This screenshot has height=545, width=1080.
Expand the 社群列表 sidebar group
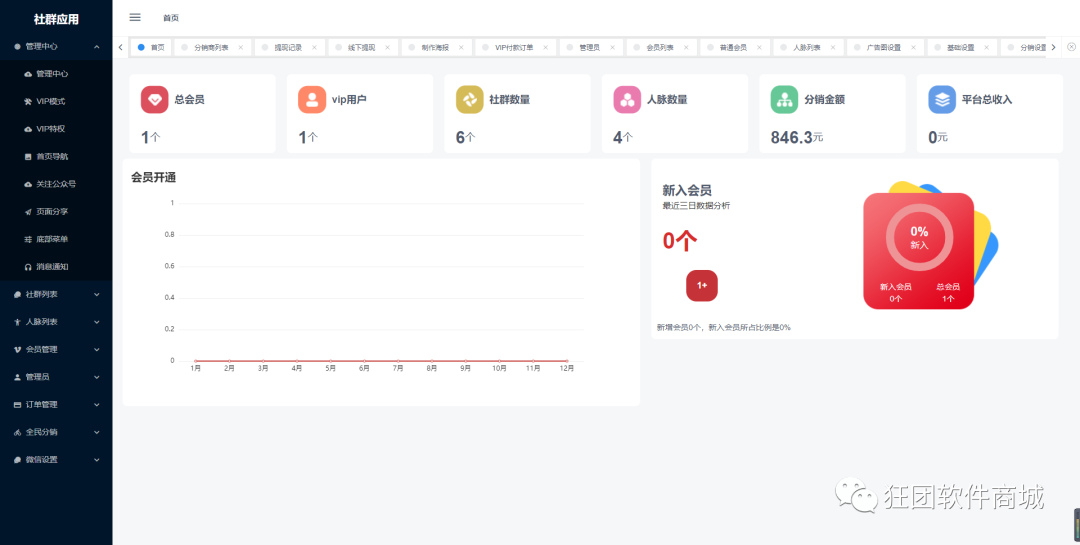pos(56,294)
